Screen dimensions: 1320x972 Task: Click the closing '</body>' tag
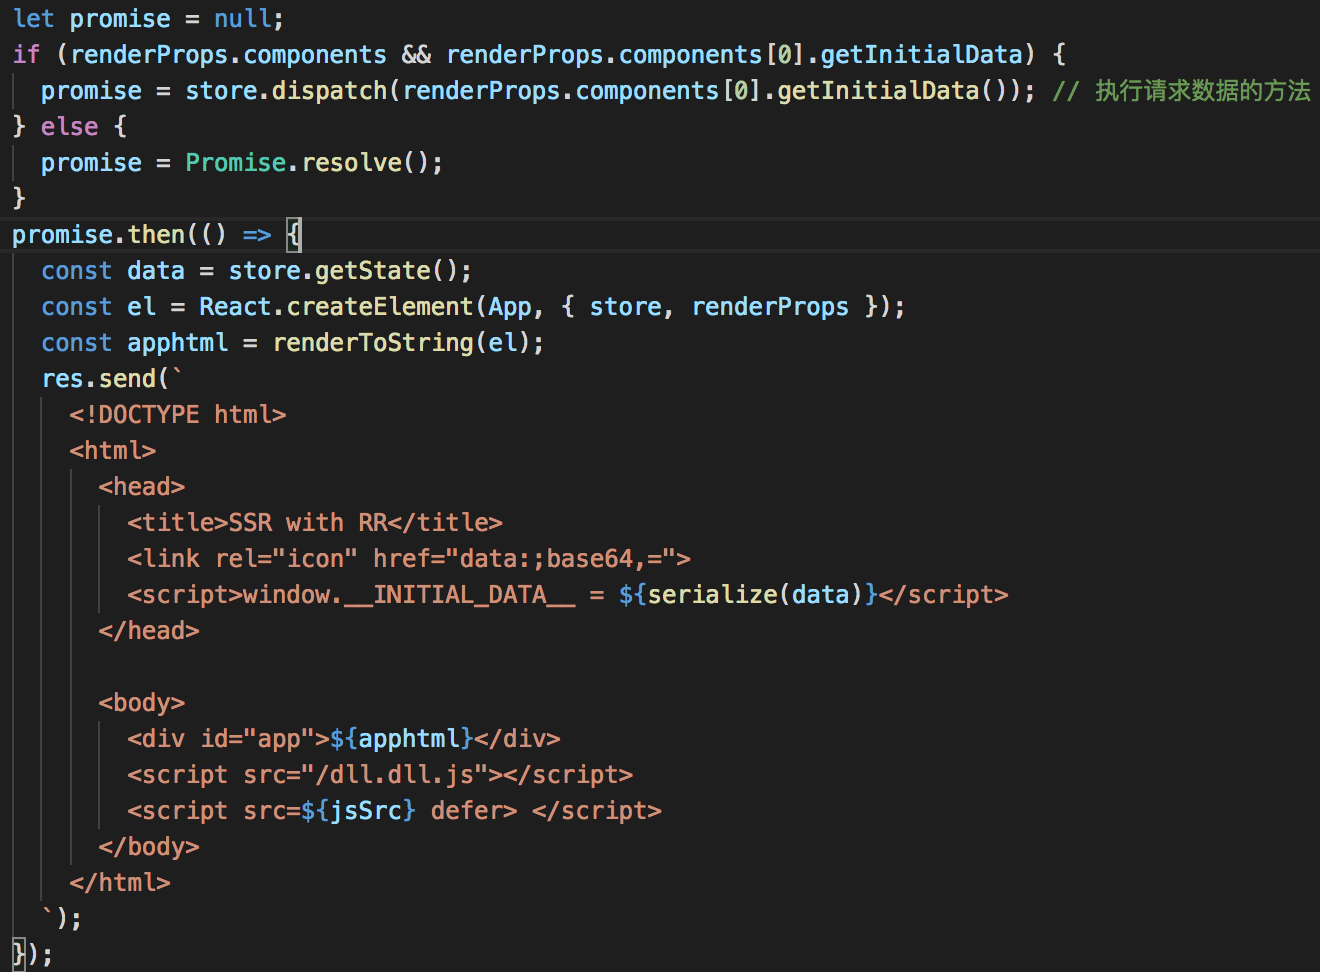click(149, 847)
